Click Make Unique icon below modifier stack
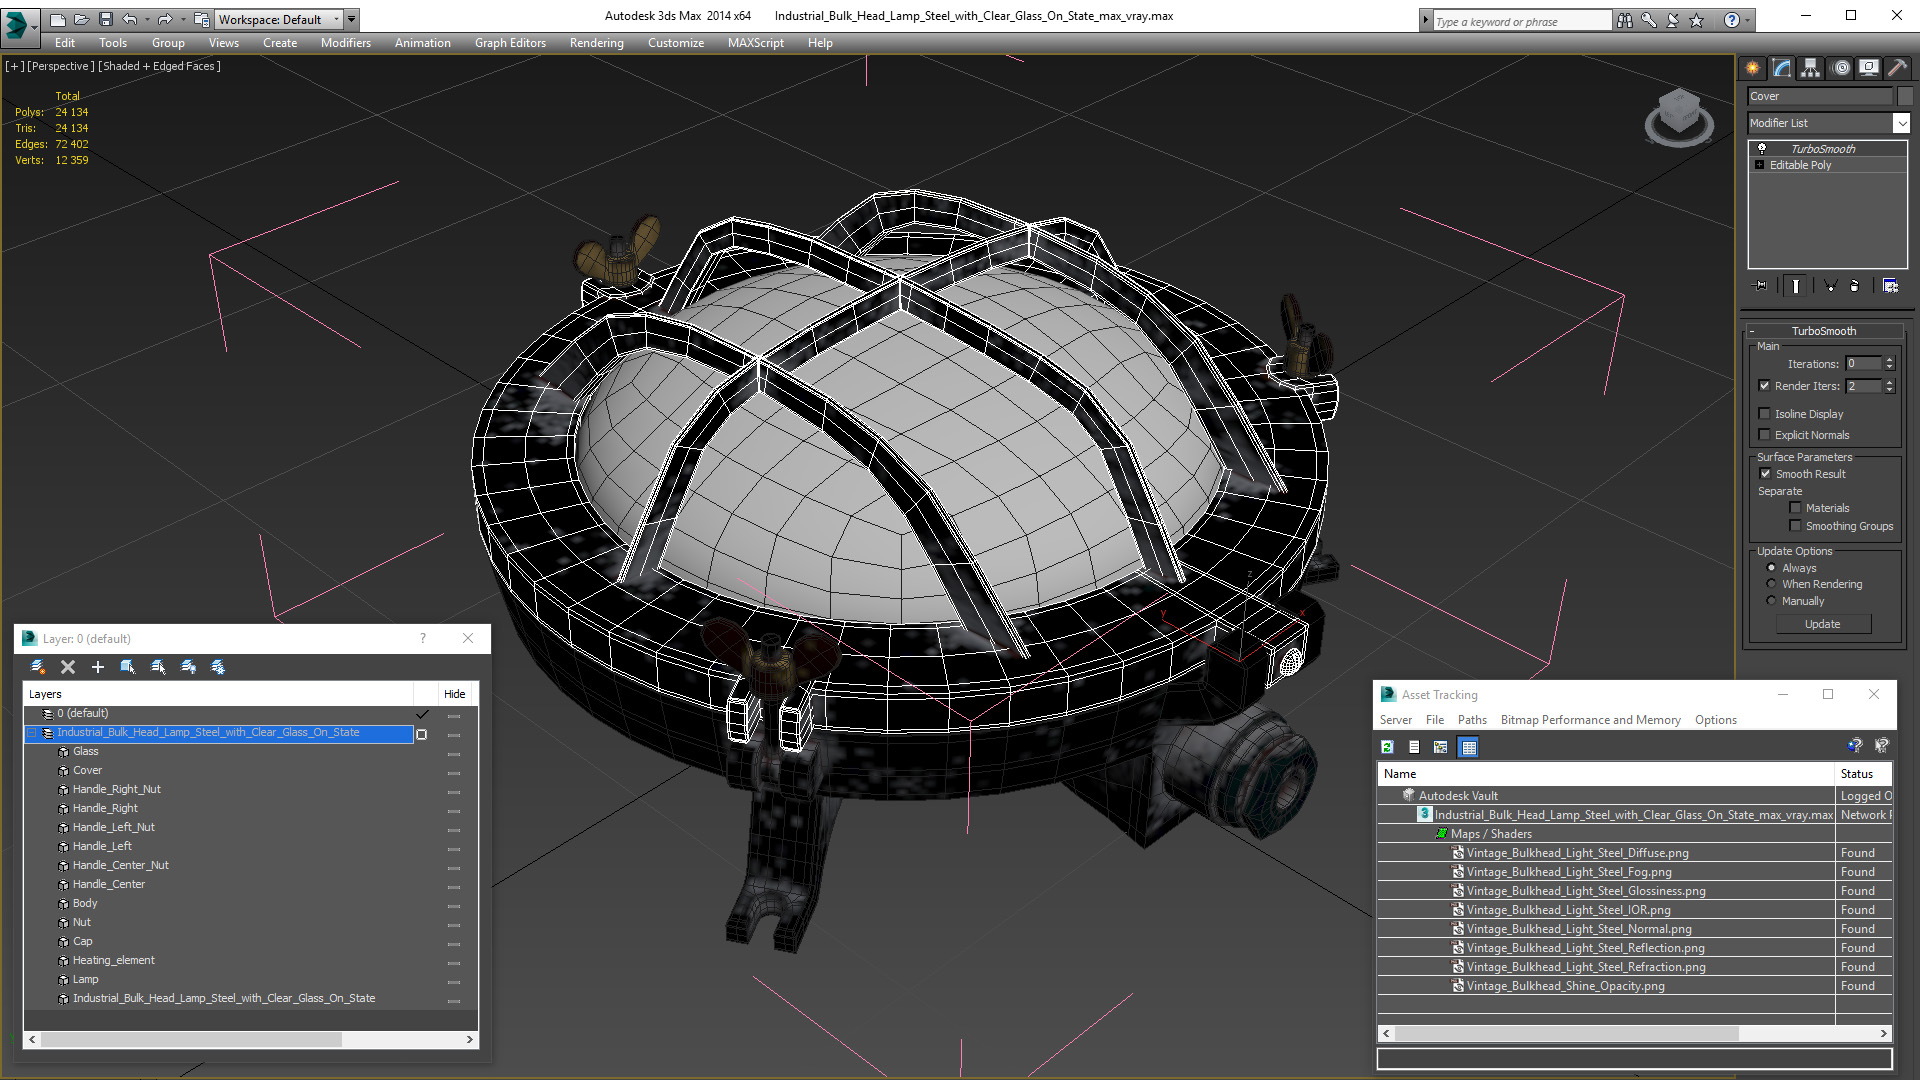 click(x=1831, y=286)
